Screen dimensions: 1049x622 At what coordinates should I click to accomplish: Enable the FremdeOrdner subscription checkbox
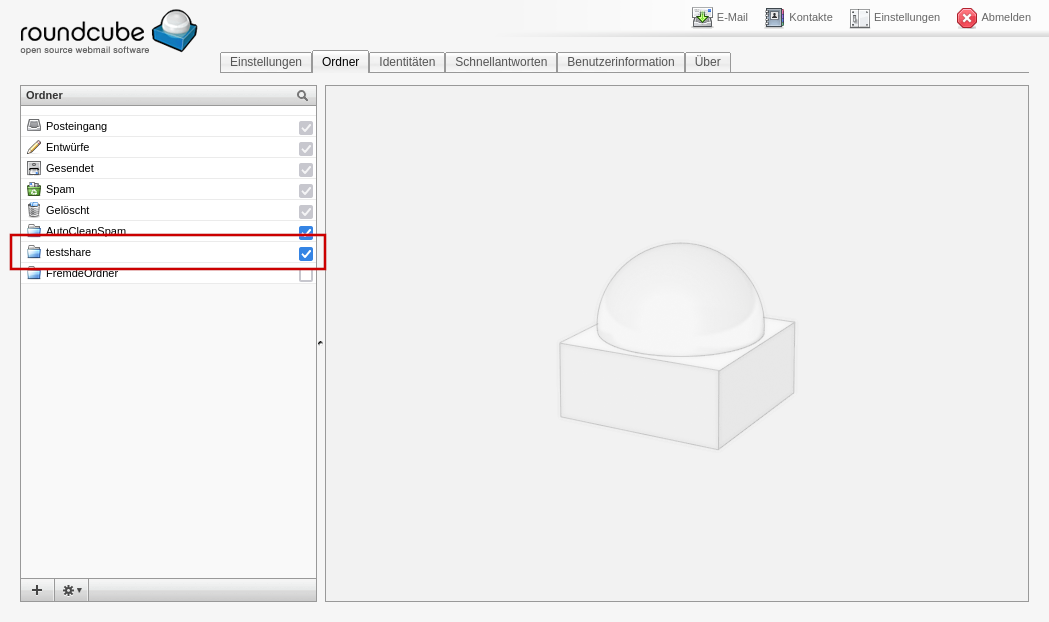(x=306, y=274)
